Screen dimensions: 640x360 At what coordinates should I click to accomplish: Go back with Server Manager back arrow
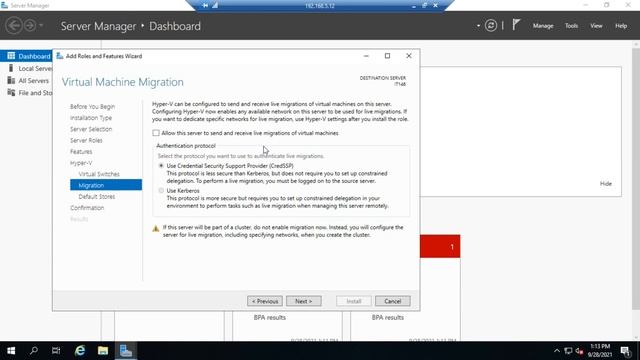pyautogui.click(x=13, y=26)
